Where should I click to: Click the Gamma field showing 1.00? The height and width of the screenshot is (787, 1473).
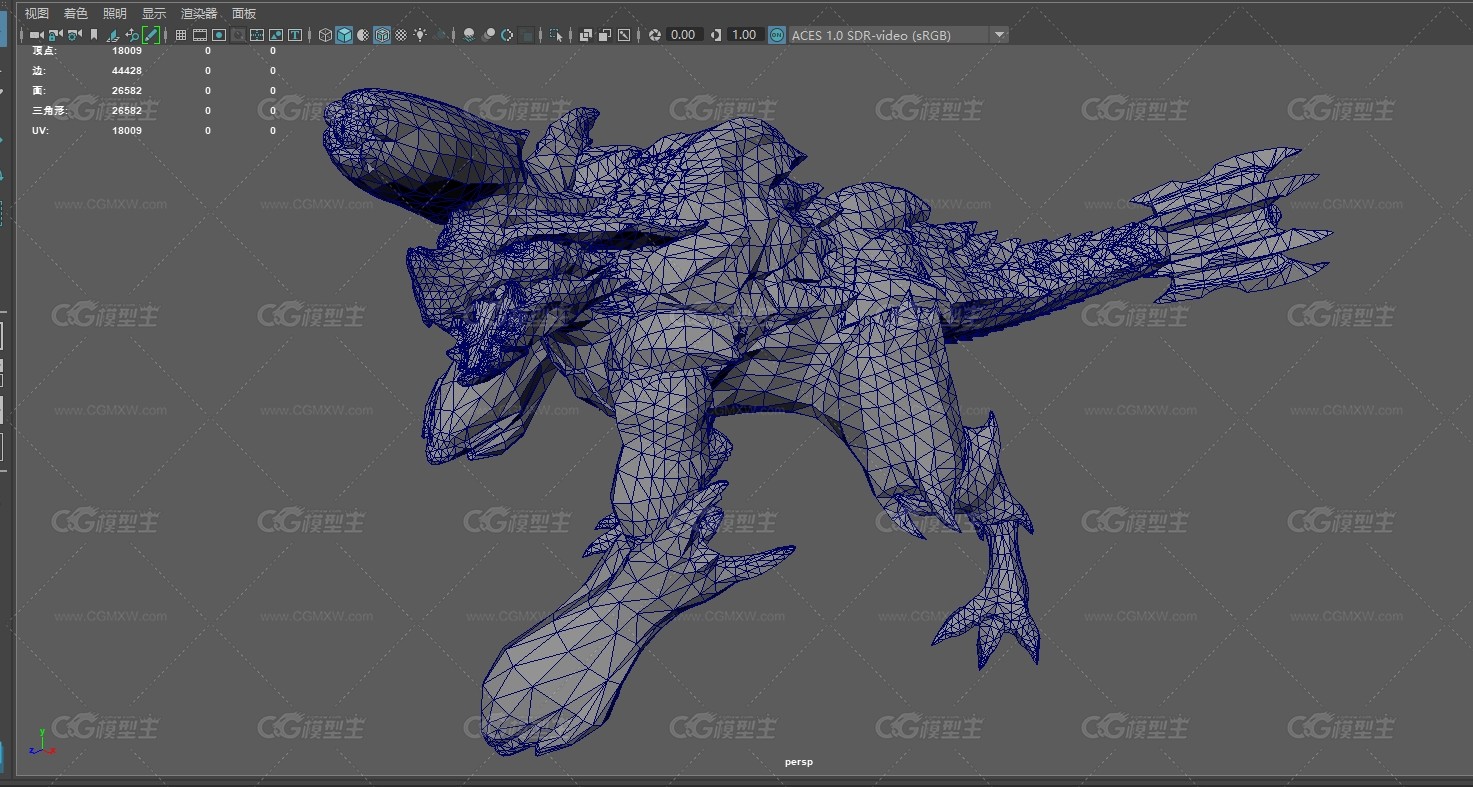745,35
